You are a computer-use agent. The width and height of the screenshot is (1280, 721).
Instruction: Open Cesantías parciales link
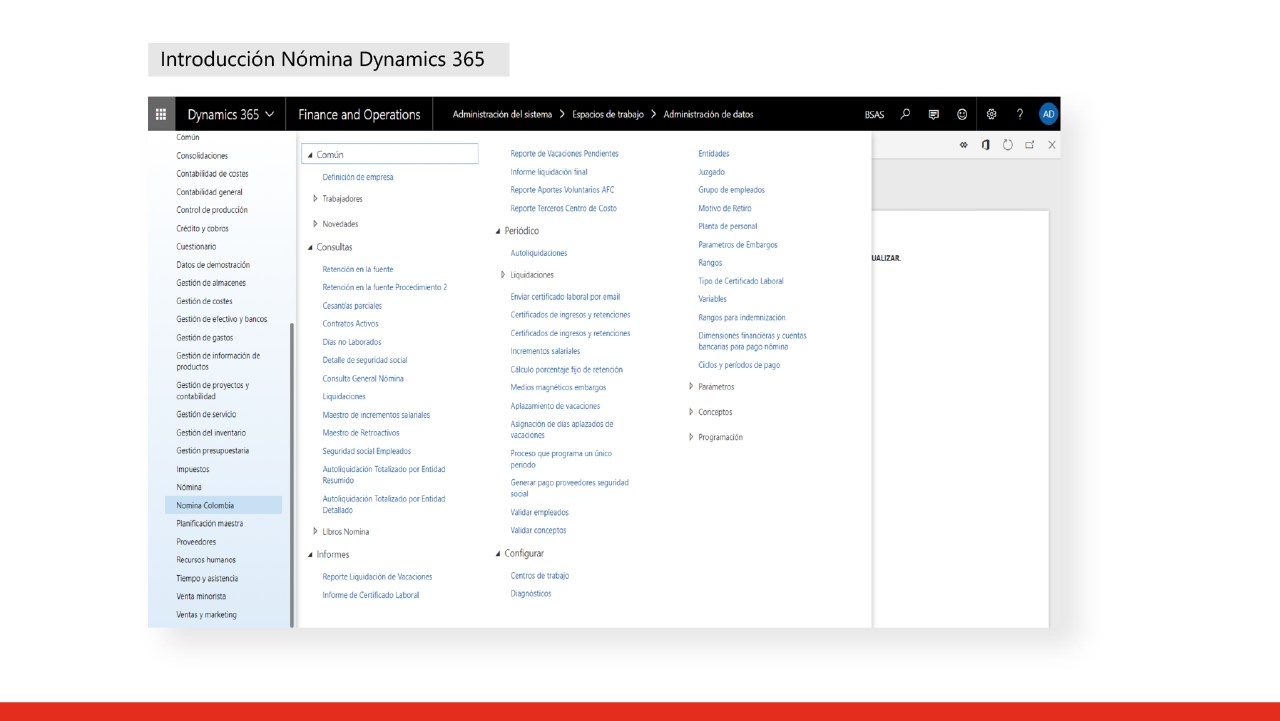(352, 306)
